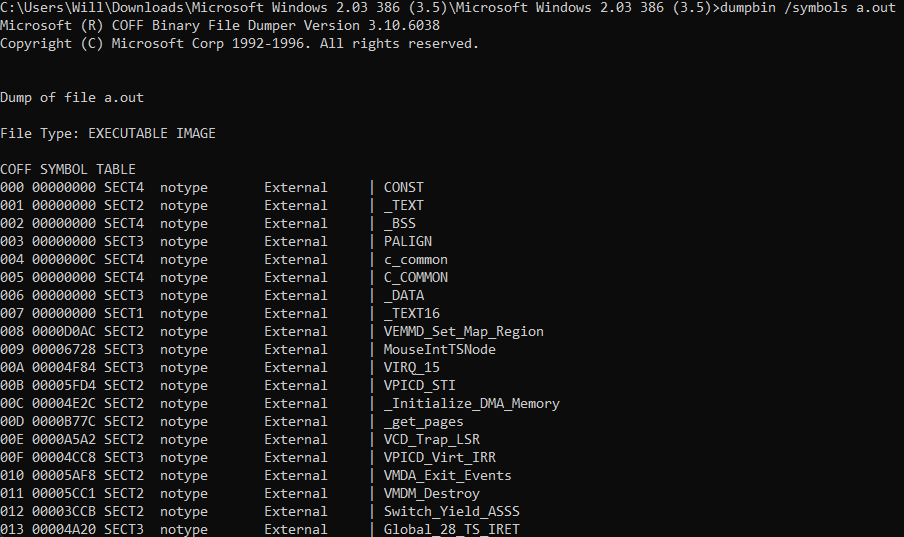Click the 'dumpbin /symbols a.out' command text
This screenshot has width=904, height=537.
point(807,8)
